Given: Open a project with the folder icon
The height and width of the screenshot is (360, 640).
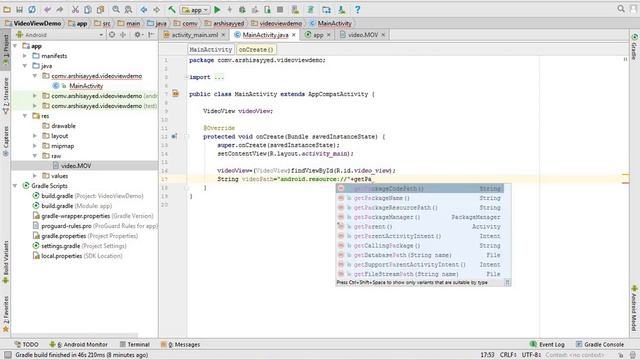Looking at the screenshot, I should [x=7, y=9].
